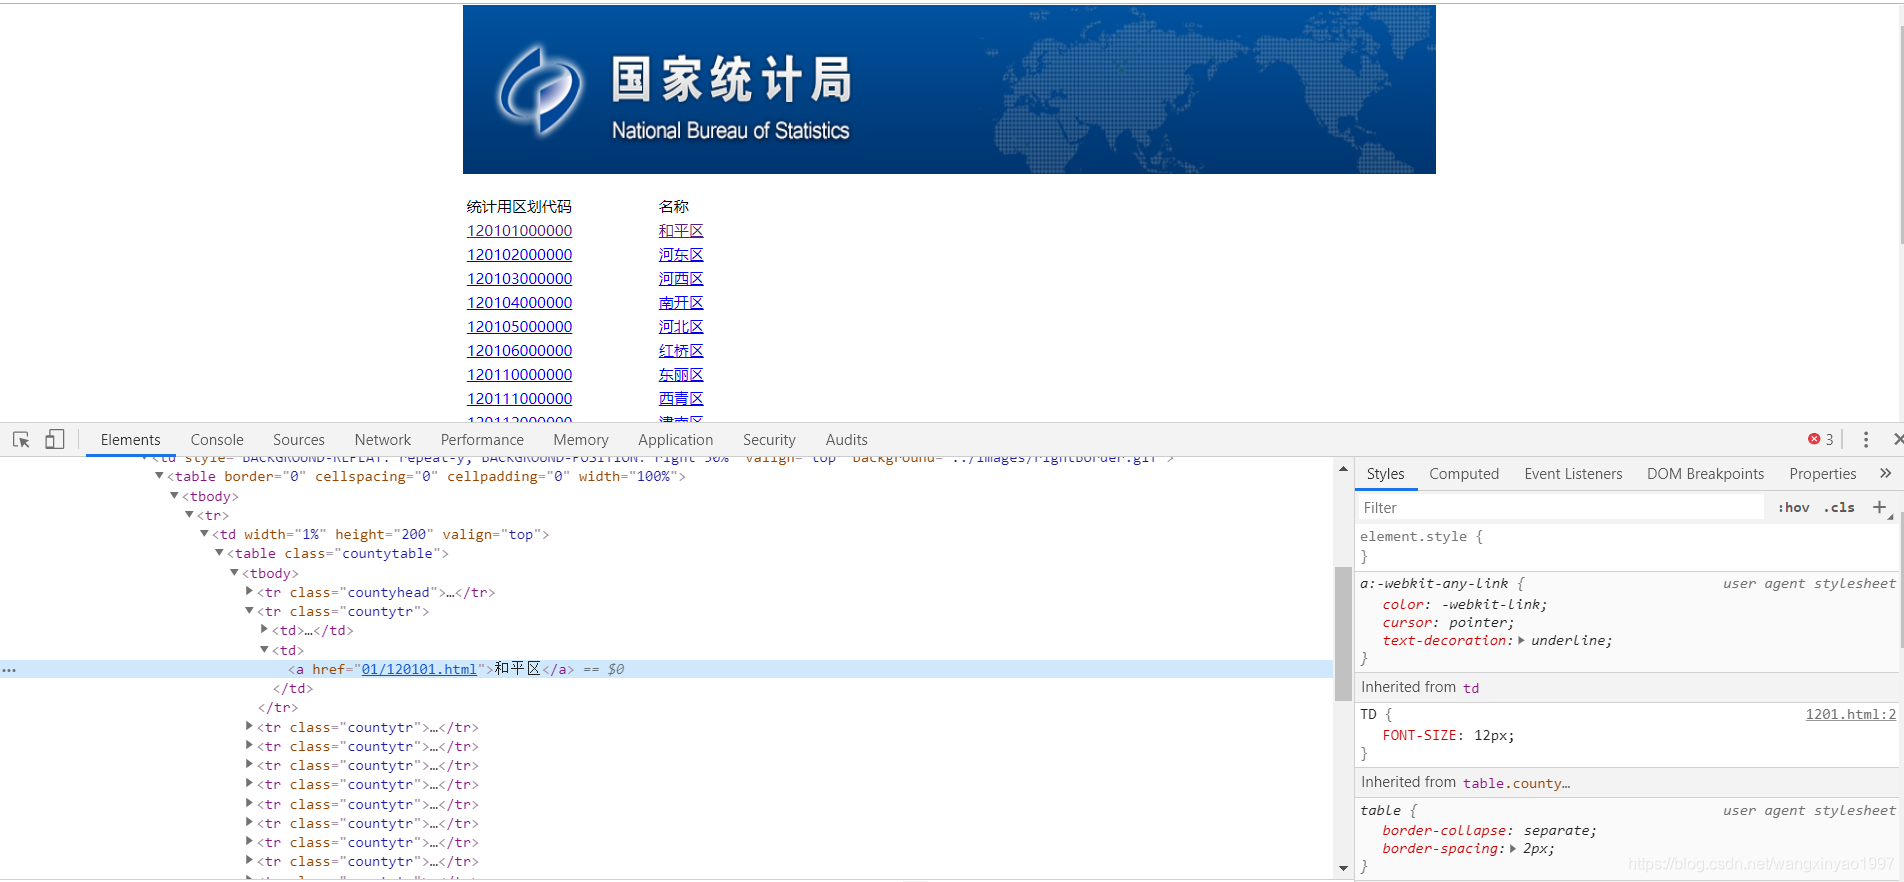1904x882 pixels.
Task: Collapse the table border=0 node
Action: click(159, 476)
